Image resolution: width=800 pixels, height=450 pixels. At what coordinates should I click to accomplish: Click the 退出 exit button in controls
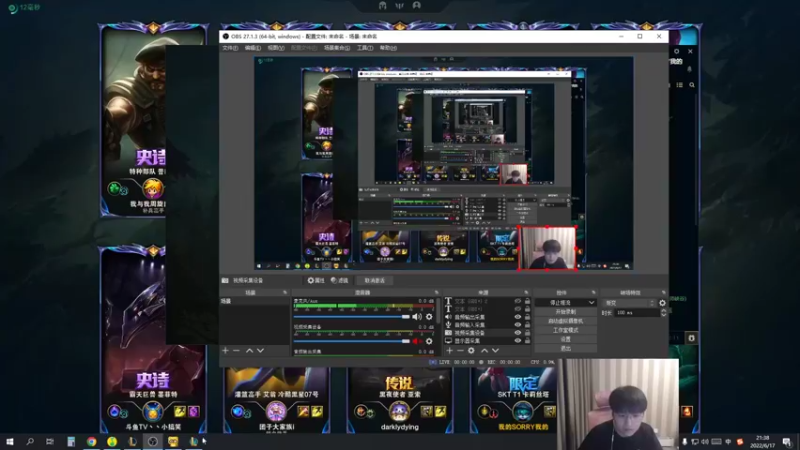tap(565, 348)
